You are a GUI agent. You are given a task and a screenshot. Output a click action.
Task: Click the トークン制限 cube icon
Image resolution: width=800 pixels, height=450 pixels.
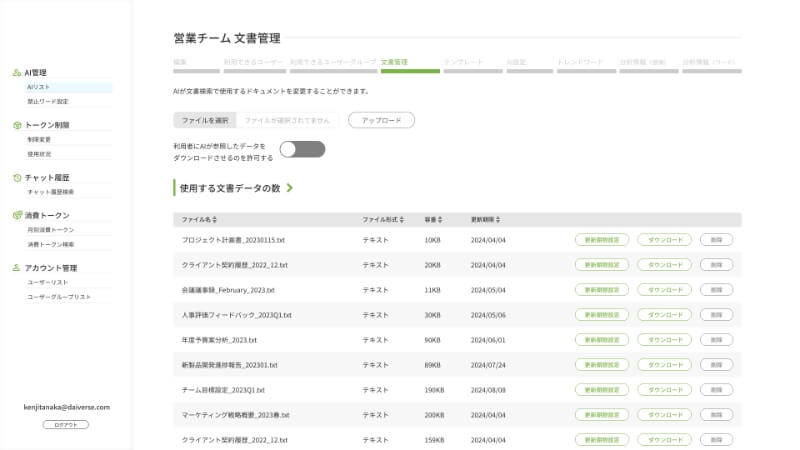[x=17, y=125]
